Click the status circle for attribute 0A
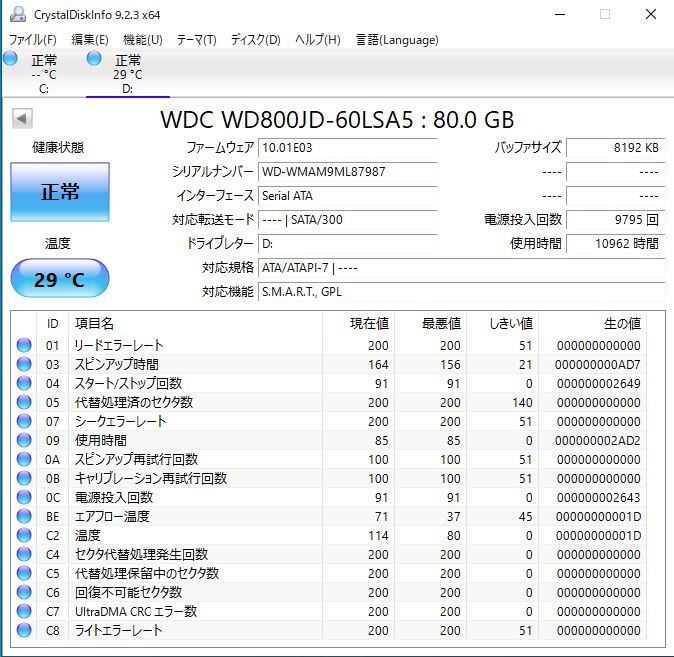The height and width of the screenshot is (657, 674). pos(24,459)
